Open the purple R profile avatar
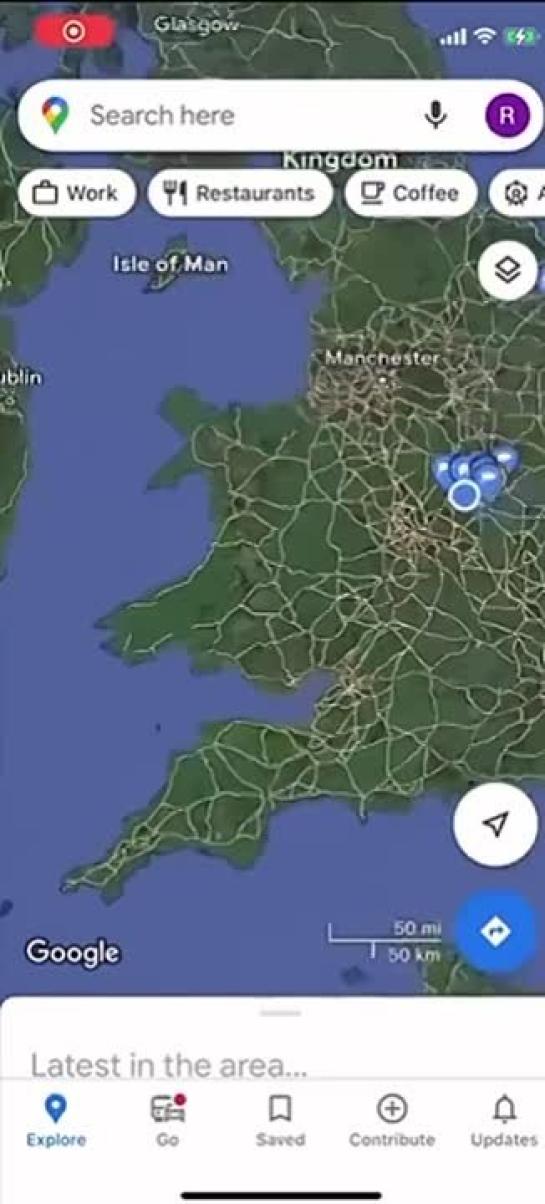Viewport: 545px width, 1204px height. 507,116
